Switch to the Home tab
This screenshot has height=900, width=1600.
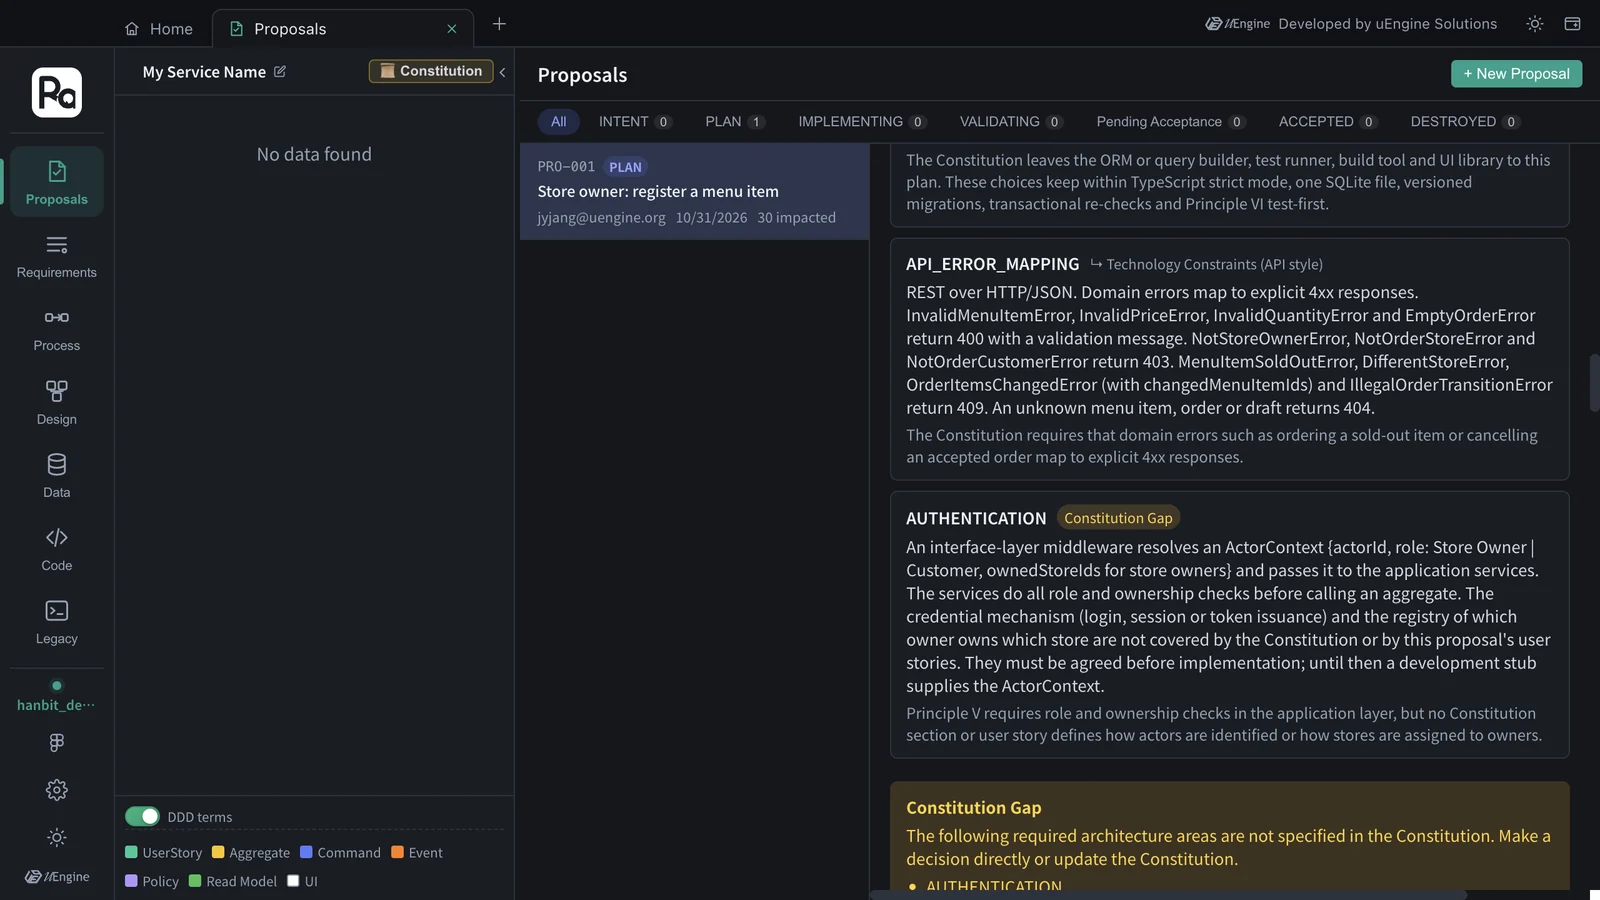click(159, 29)
